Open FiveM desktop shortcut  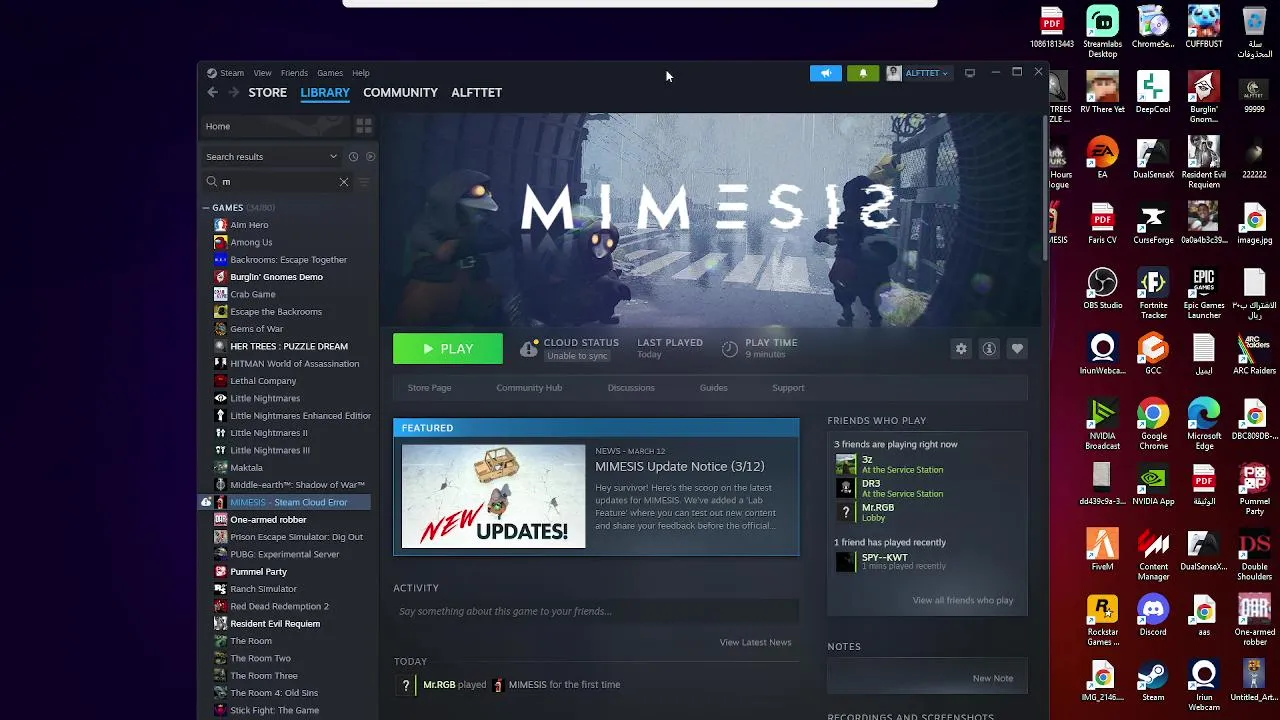click(x=1102, y=550)
